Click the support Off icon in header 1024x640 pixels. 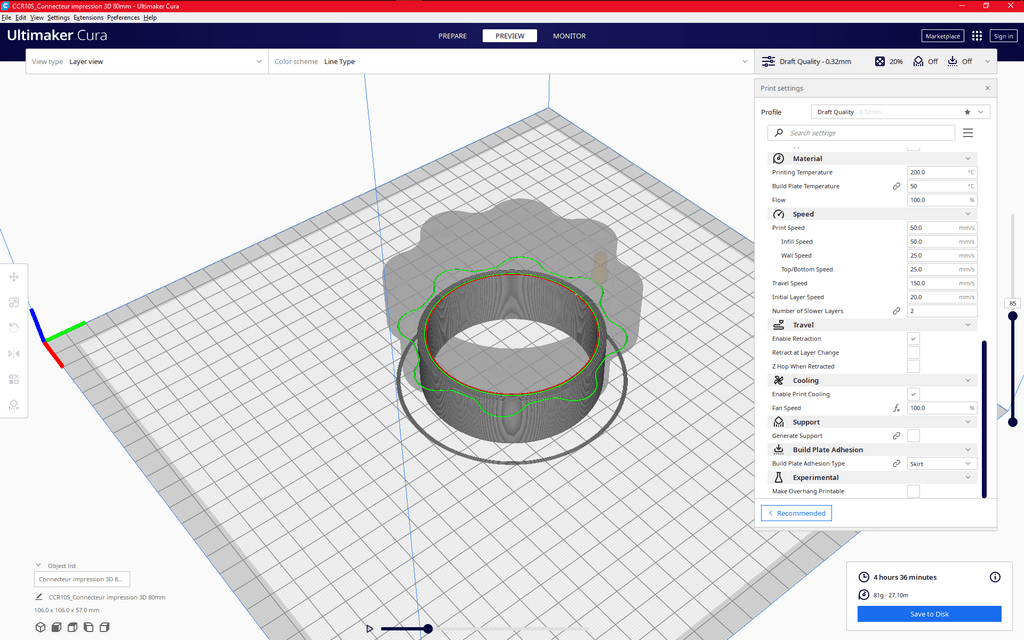click(x=918, y=61)
